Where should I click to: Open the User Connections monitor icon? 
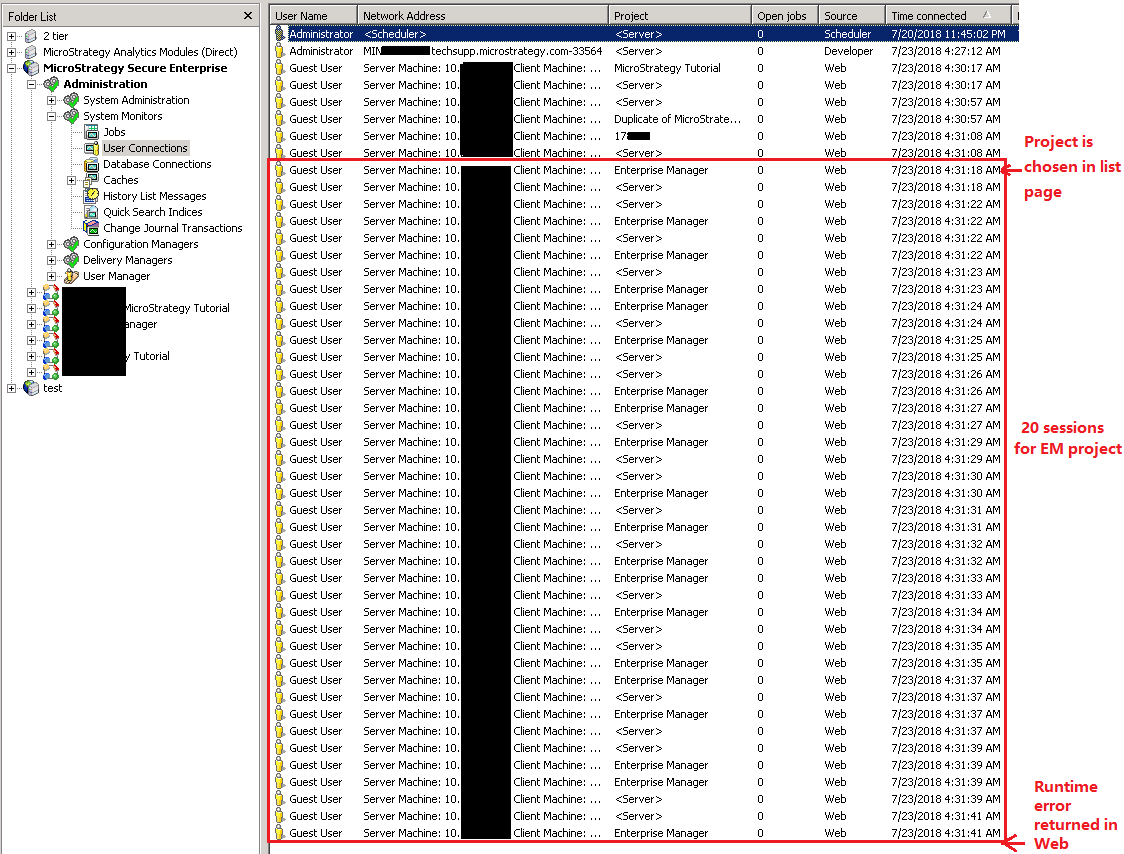point(91,148)
